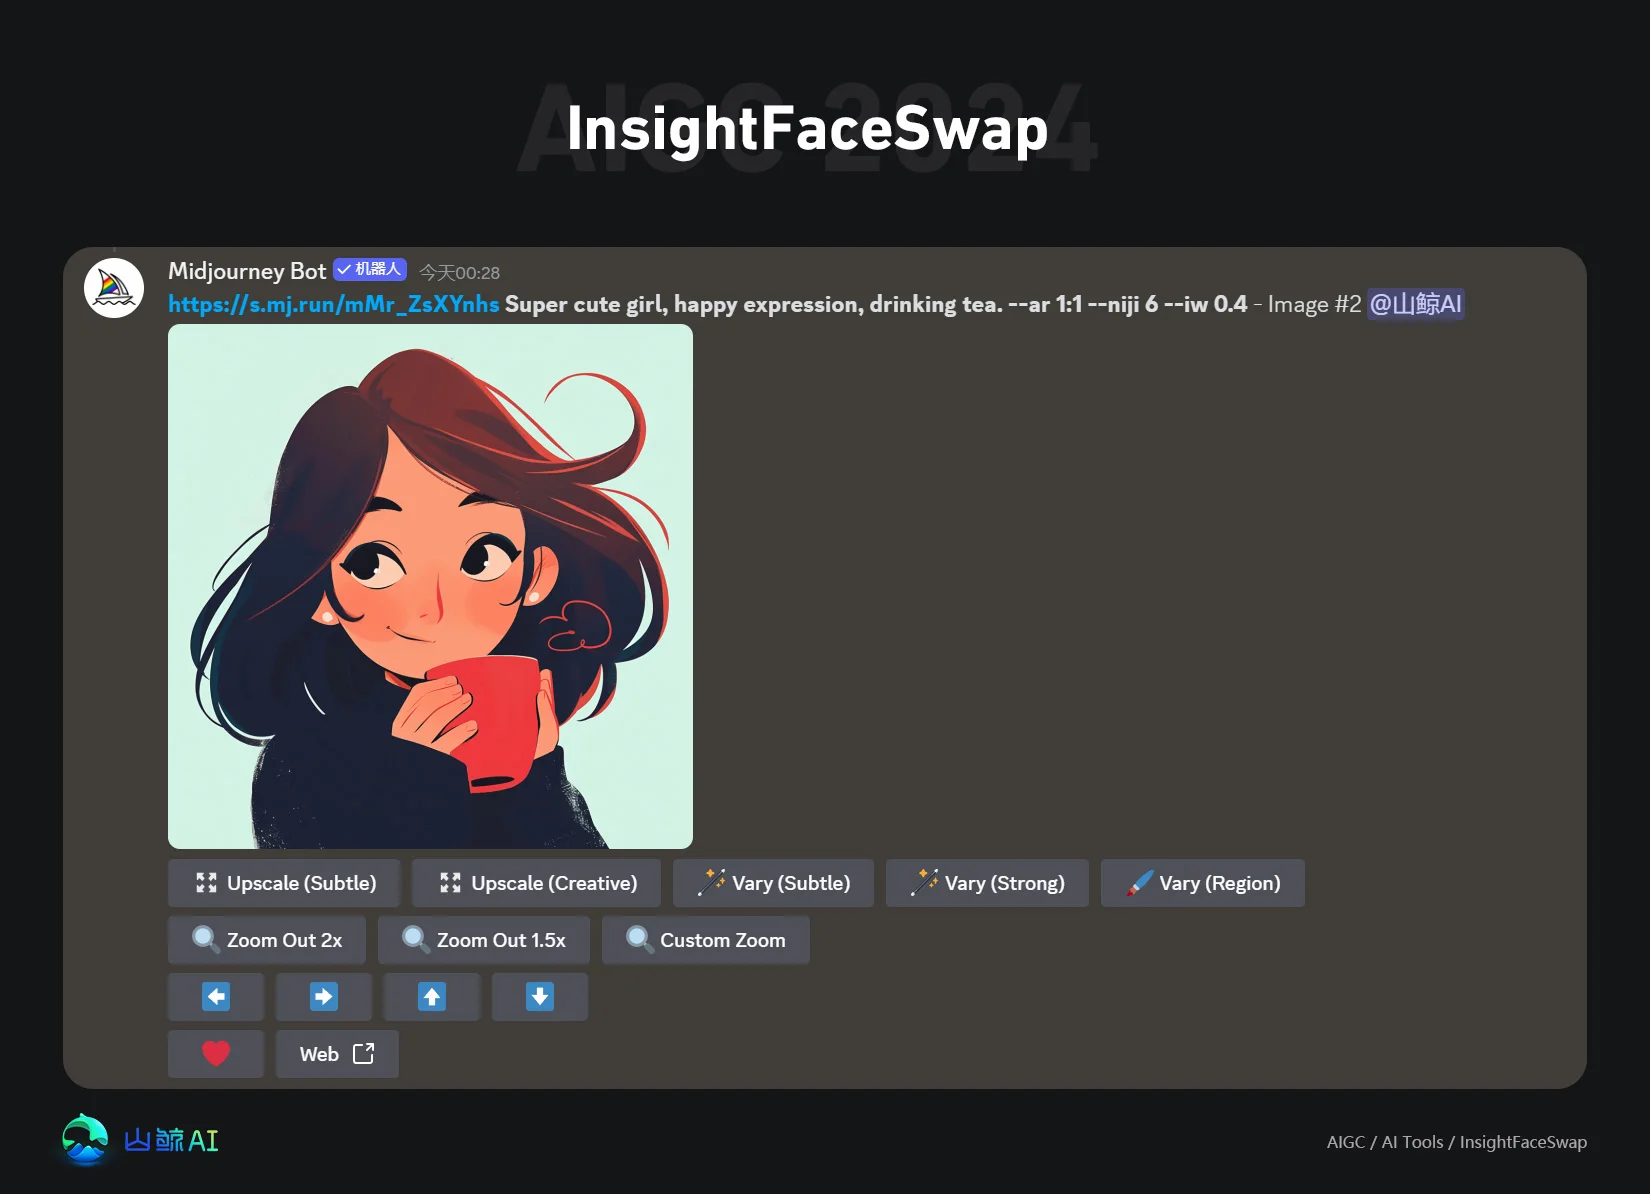
Task: Click the Midjourney Bot avatar
Action: point(114,286)
